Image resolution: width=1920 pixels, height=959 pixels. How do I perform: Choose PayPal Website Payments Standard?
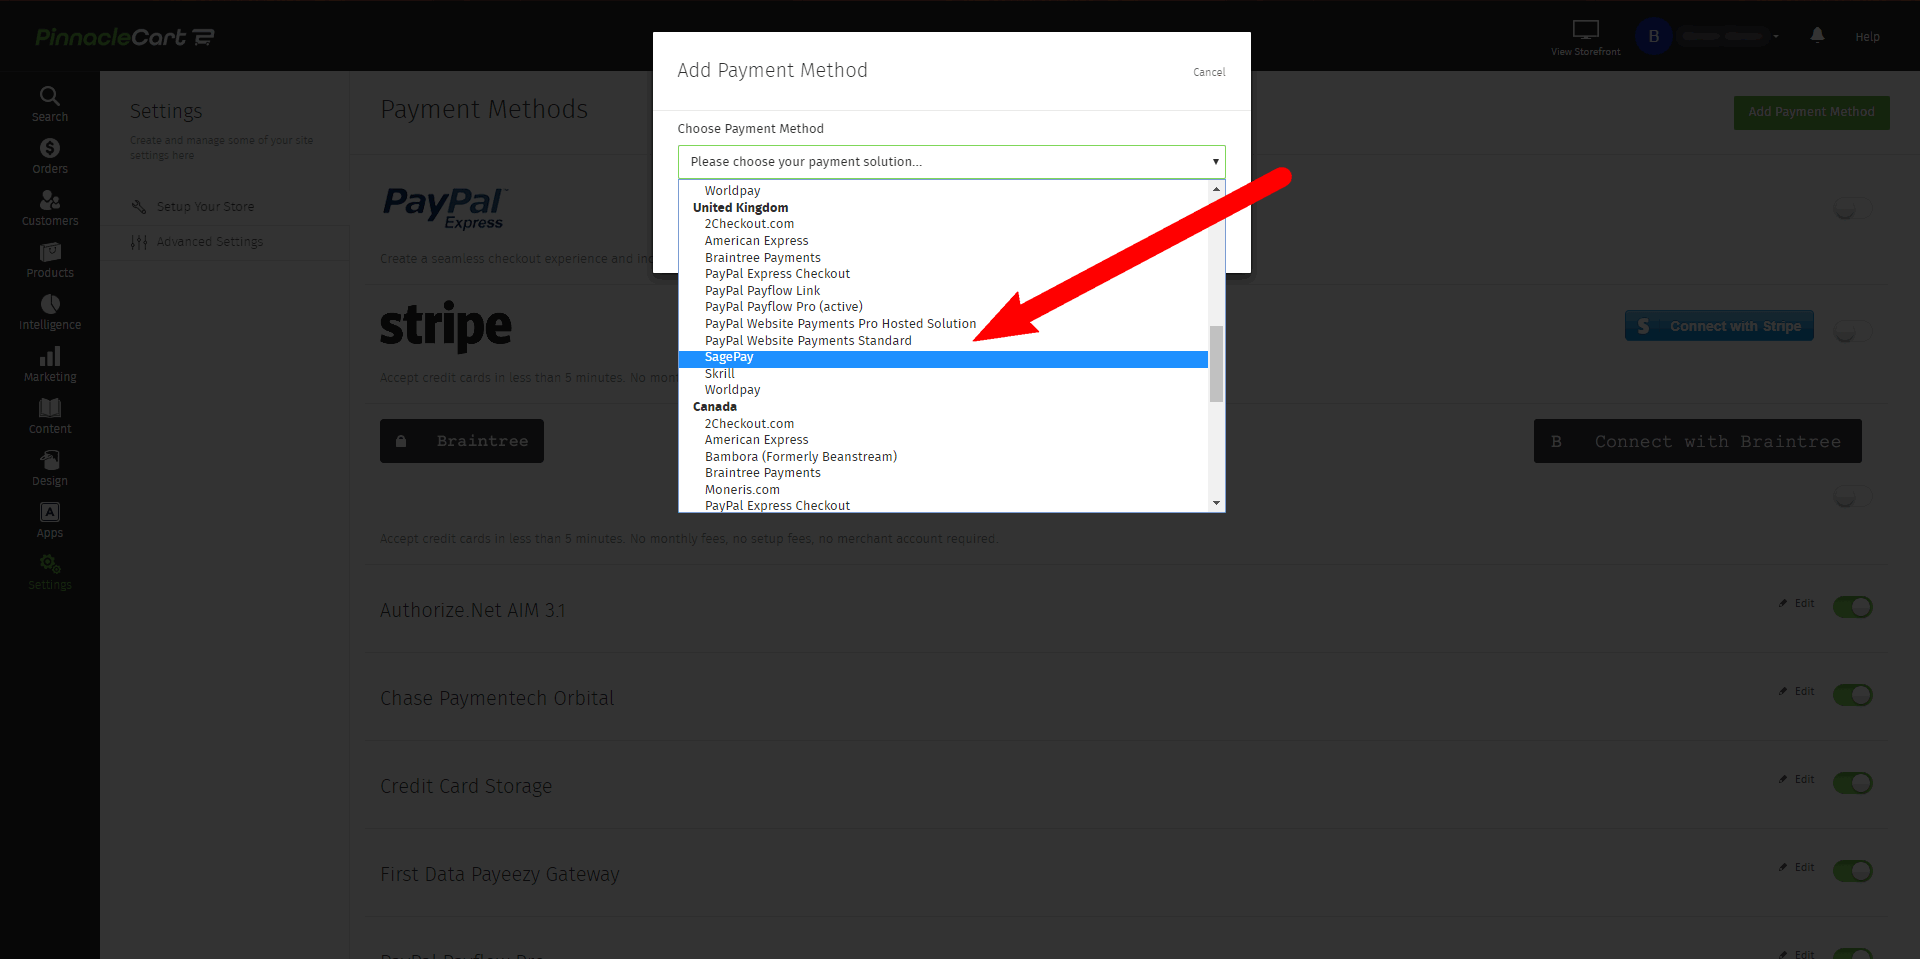point(943,341)
